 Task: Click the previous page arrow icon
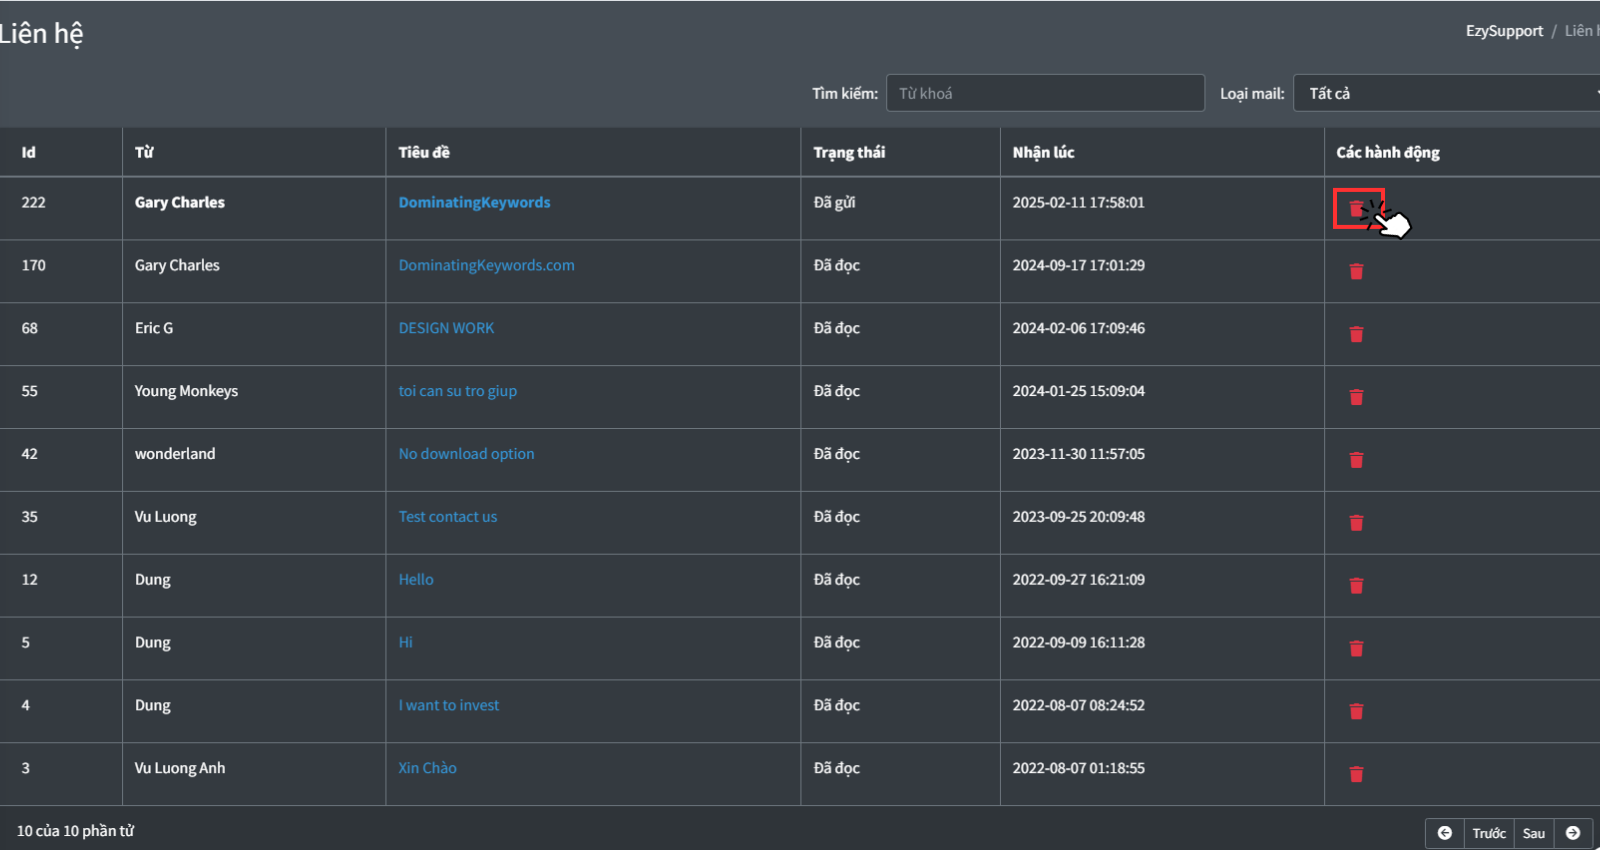pyautogui.click(x=1444, y=833)
